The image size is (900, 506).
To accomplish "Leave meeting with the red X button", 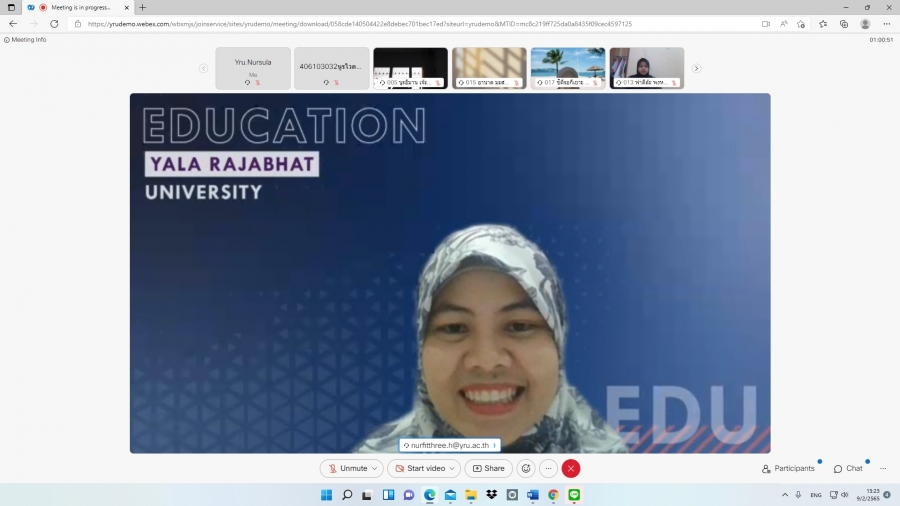I will click(x=571, y=468).
